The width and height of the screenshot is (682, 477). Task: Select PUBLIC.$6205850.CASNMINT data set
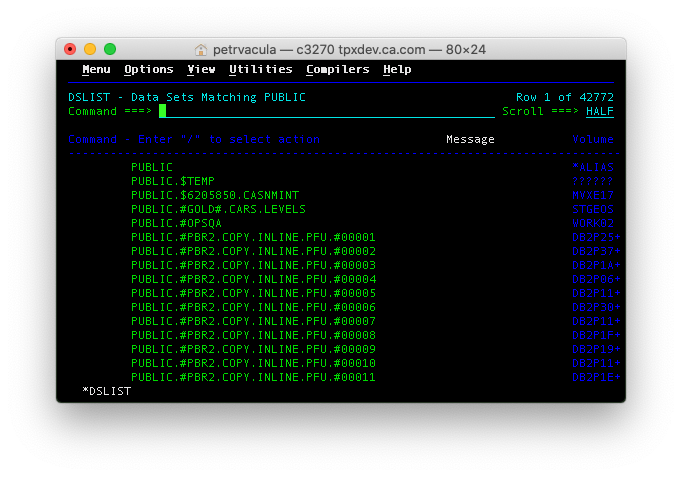(215, 195)
